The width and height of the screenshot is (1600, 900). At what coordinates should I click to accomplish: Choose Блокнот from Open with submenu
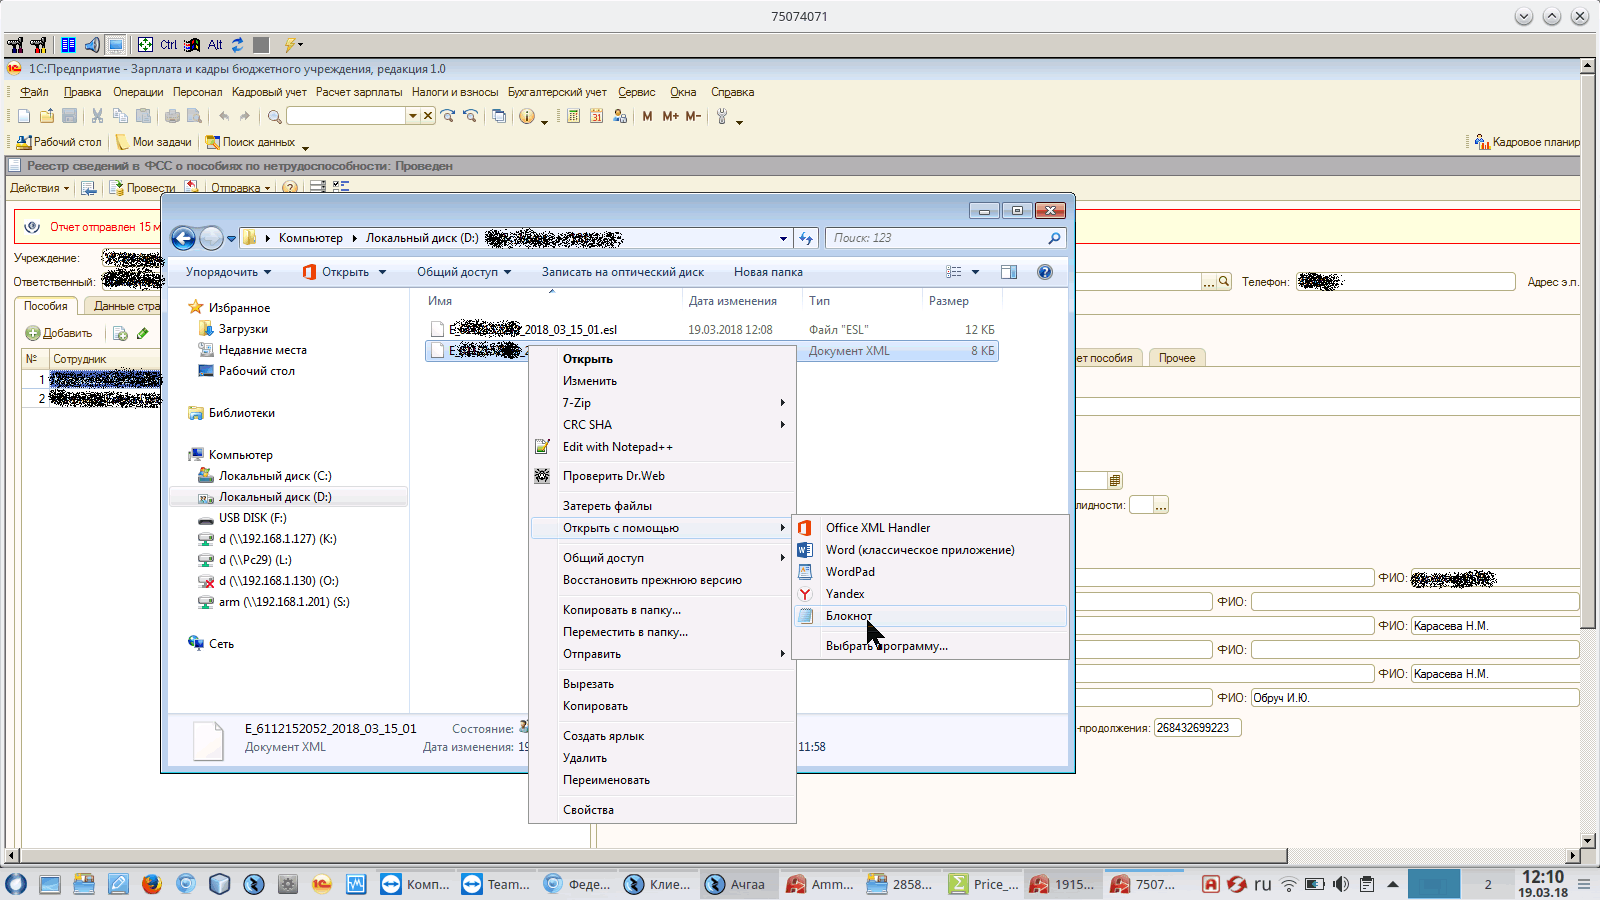pos(930,616)
